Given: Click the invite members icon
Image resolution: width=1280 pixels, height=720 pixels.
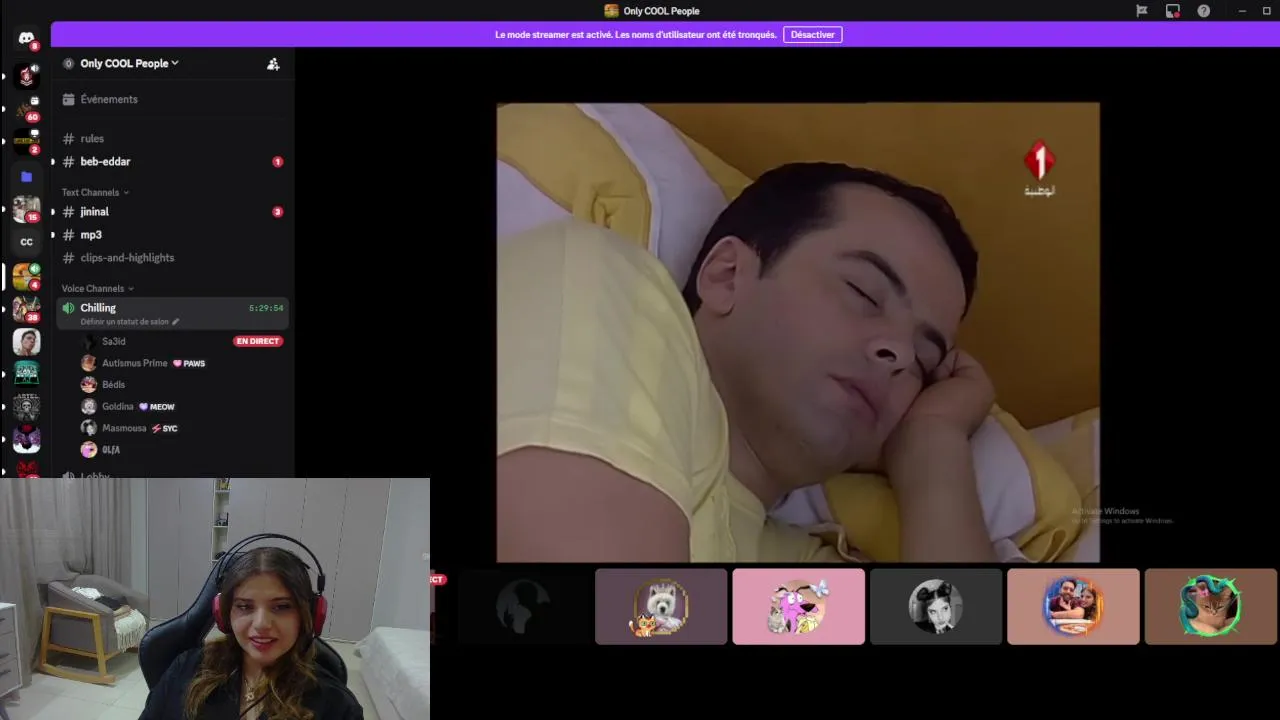Looking at the screenshot, I should pos(273,63).
